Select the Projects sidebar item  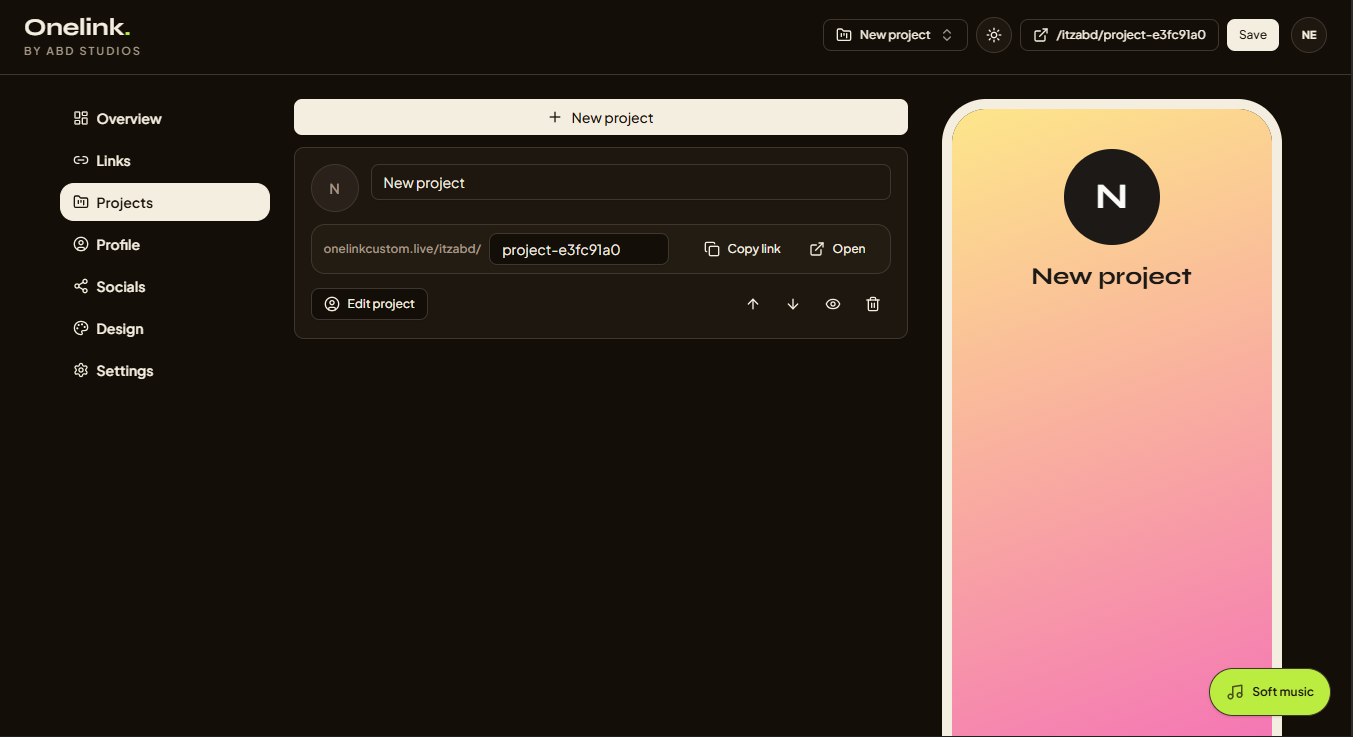[165, 202]
